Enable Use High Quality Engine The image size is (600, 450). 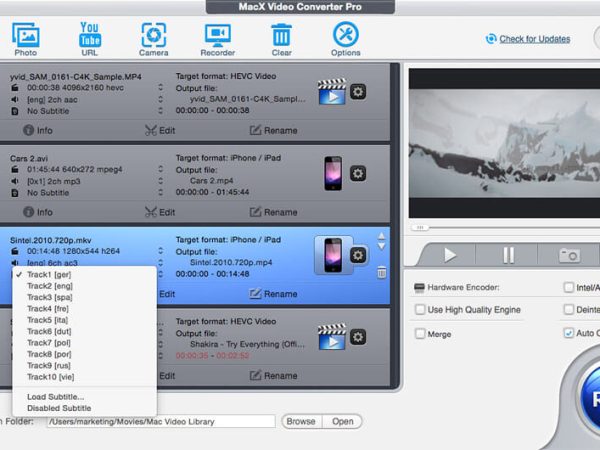tap(420, 309)
